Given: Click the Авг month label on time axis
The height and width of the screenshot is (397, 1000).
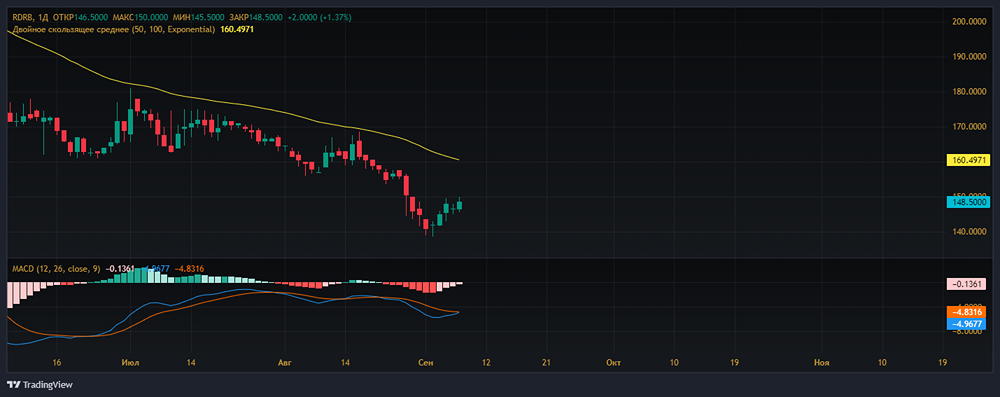Looking at the screenshot, I should 284,363.
